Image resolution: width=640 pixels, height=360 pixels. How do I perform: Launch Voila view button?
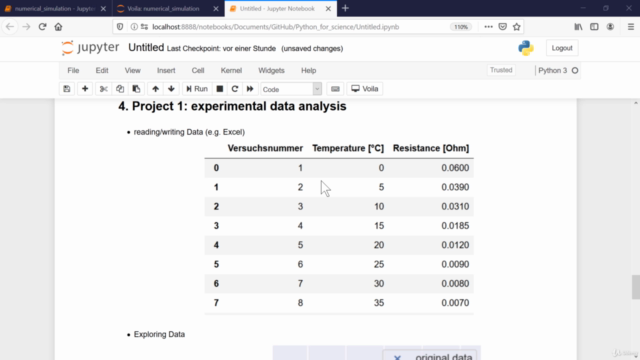(x=365, y=89)
